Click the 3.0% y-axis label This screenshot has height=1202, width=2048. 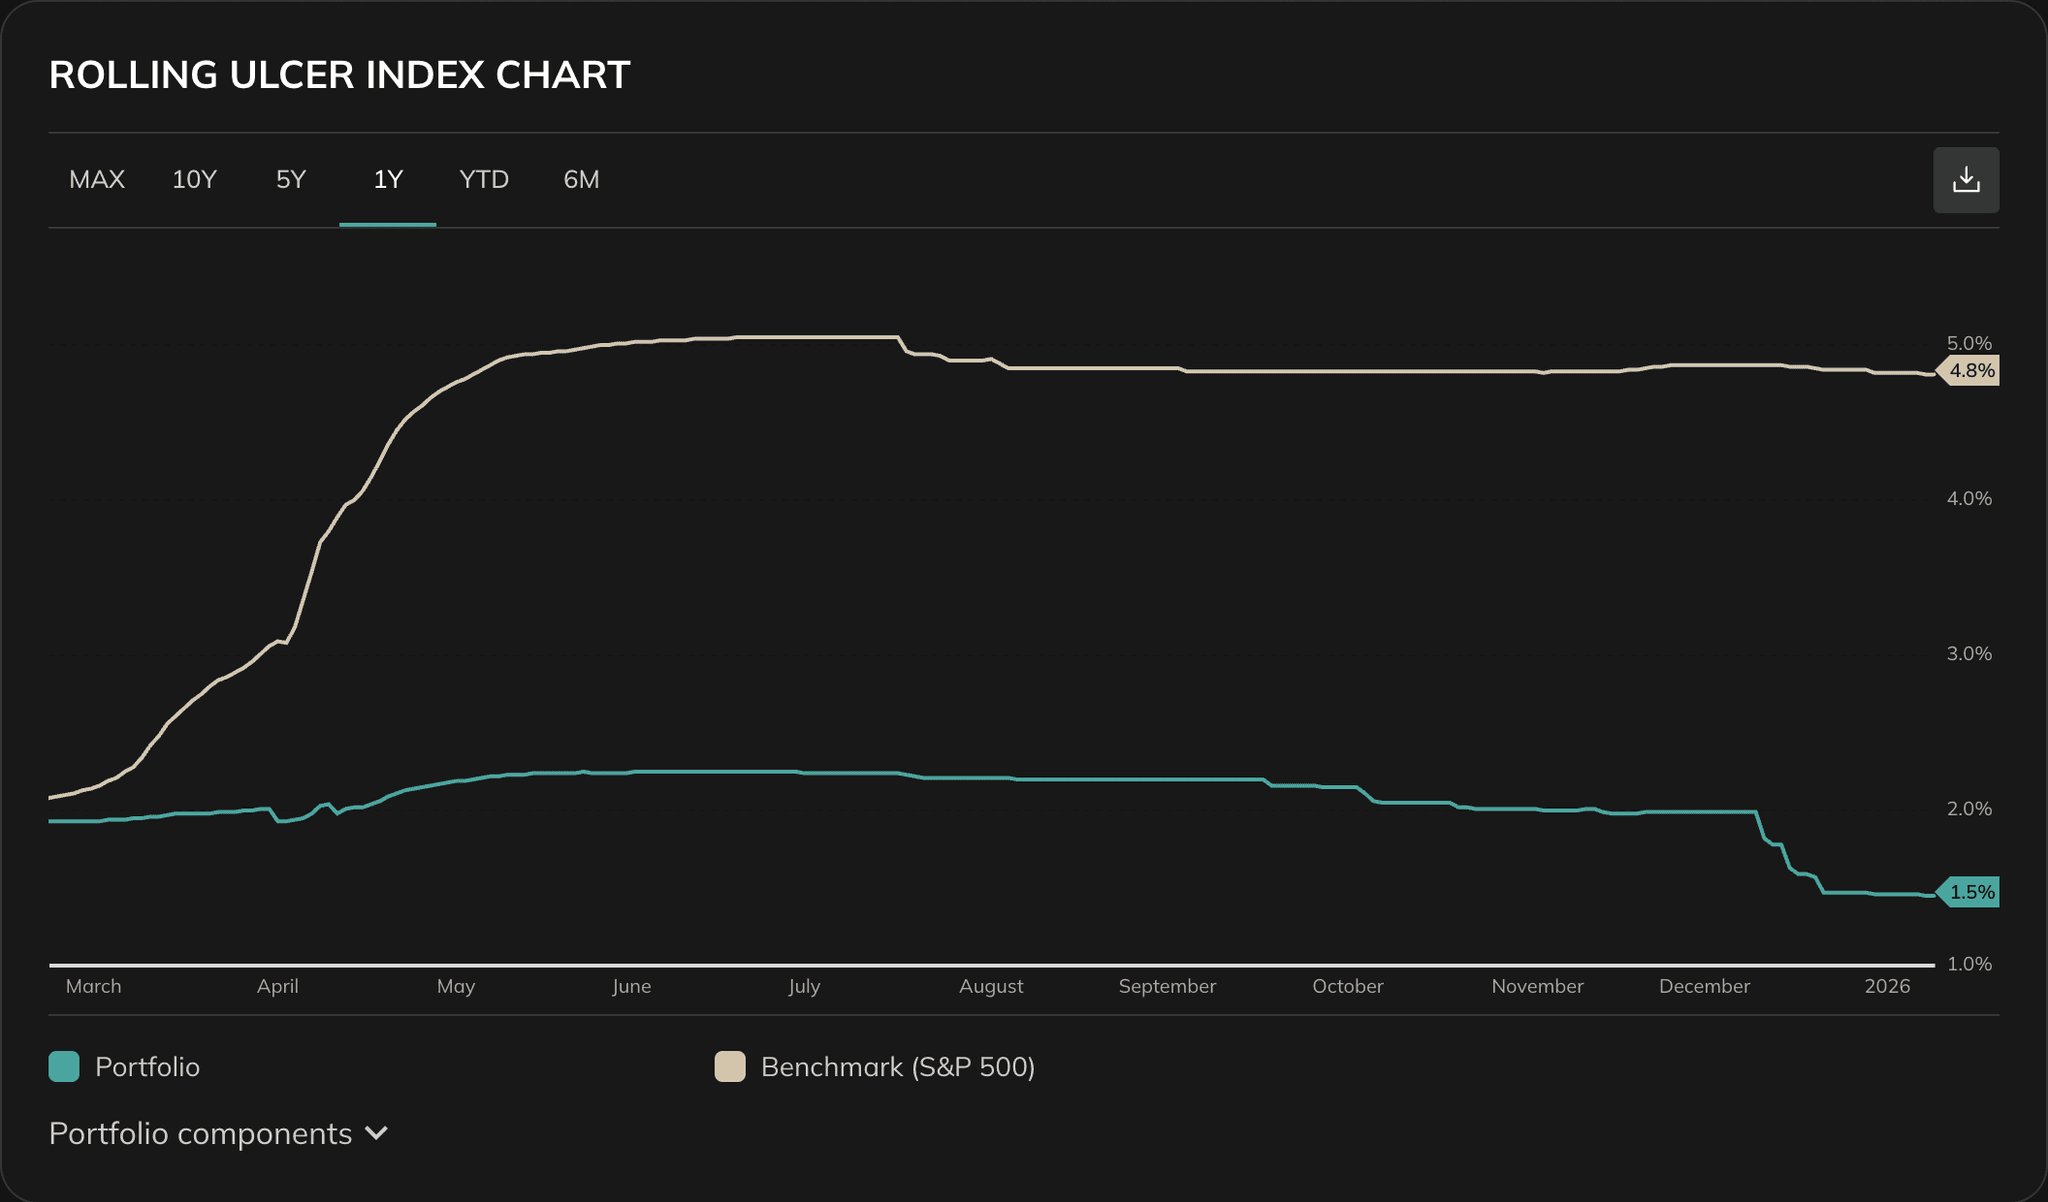1969,654
